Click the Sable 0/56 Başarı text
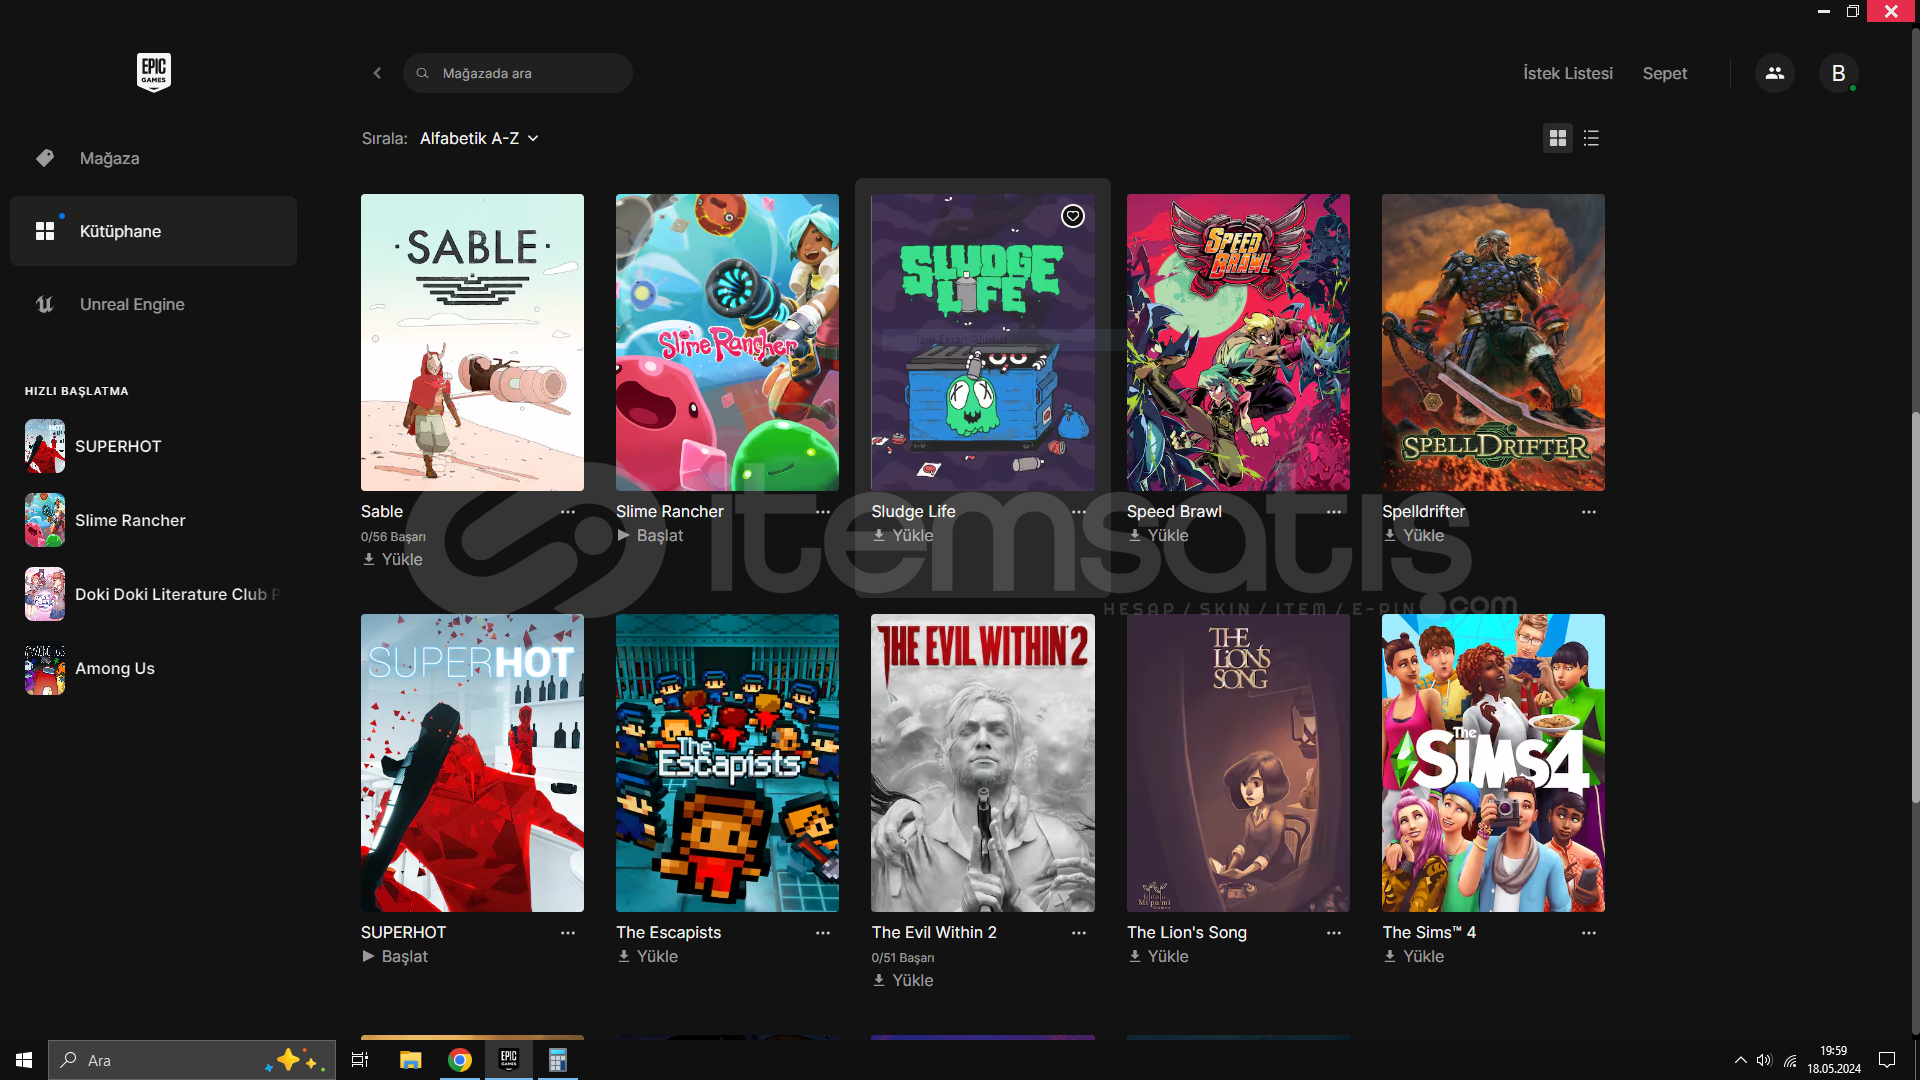1920x1080 pixels. pyautogui.click(x=393, y=537)
